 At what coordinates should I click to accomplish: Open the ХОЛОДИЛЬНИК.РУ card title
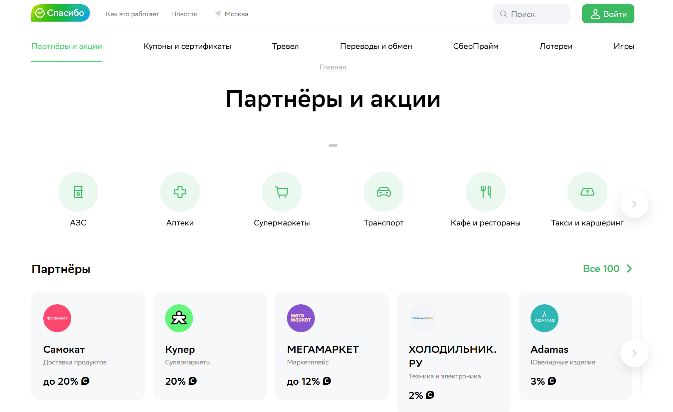pyautogui.click(x=452, y=356)
